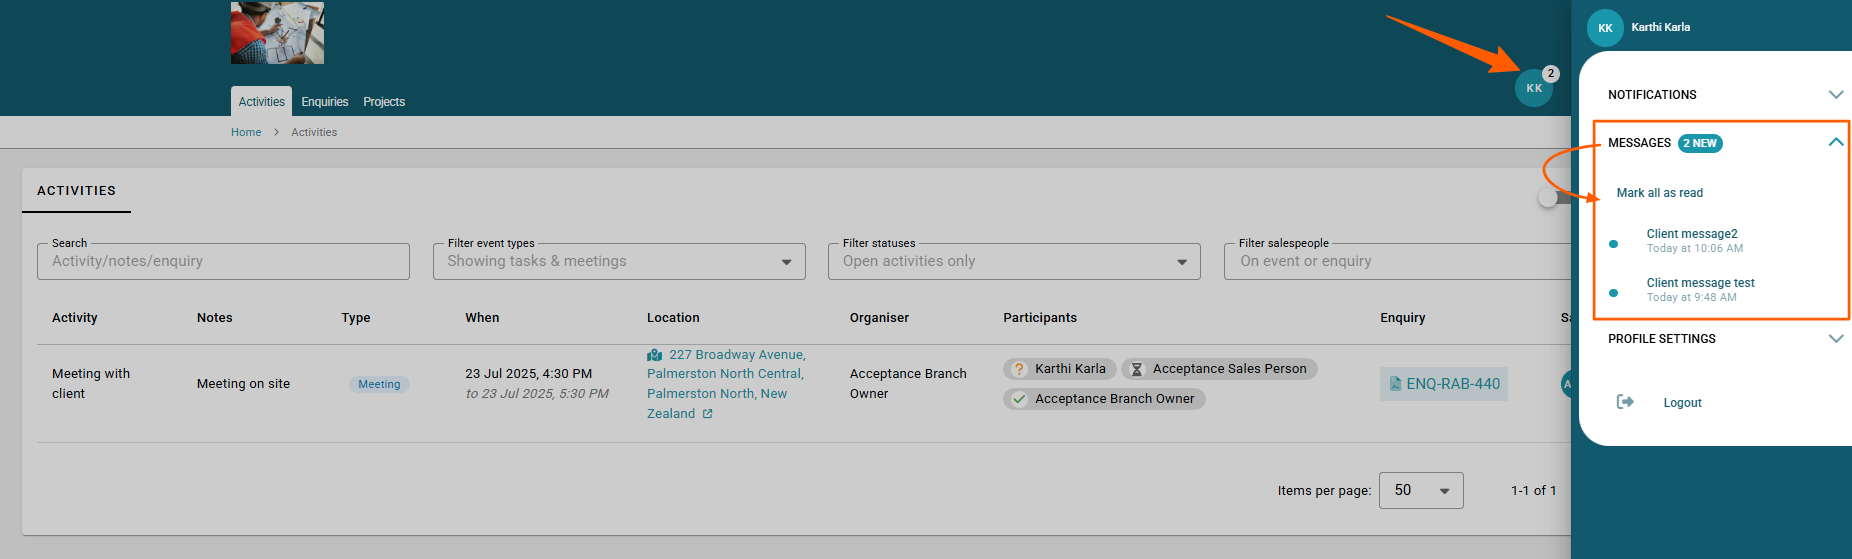Click the When column header
This screenshot has width=1852, height=559.
[x=482, y=318]
